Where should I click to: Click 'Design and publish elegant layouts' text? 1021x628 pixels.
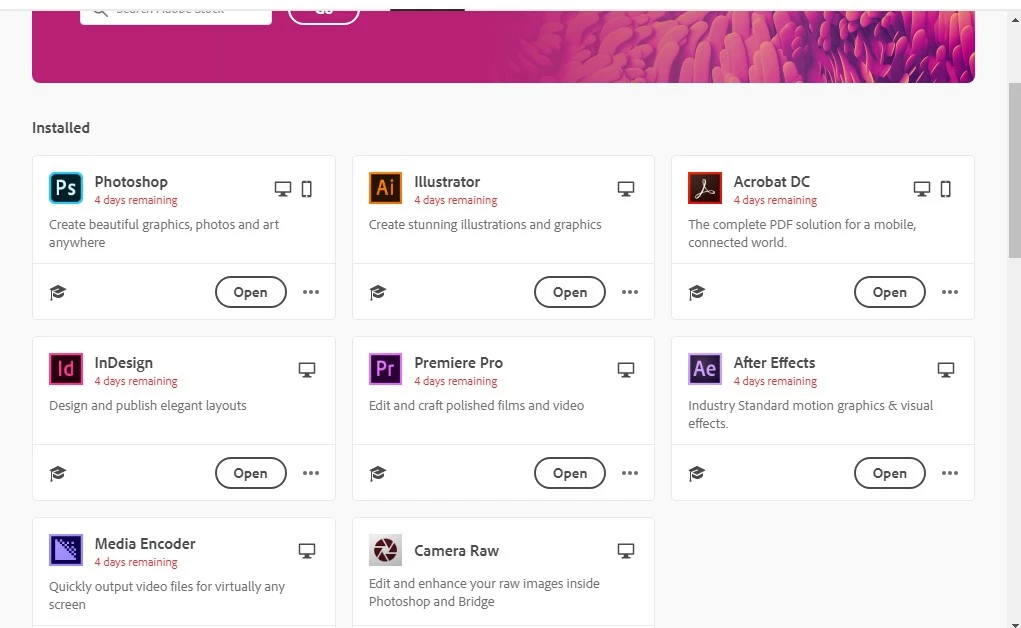coord(148,406)
